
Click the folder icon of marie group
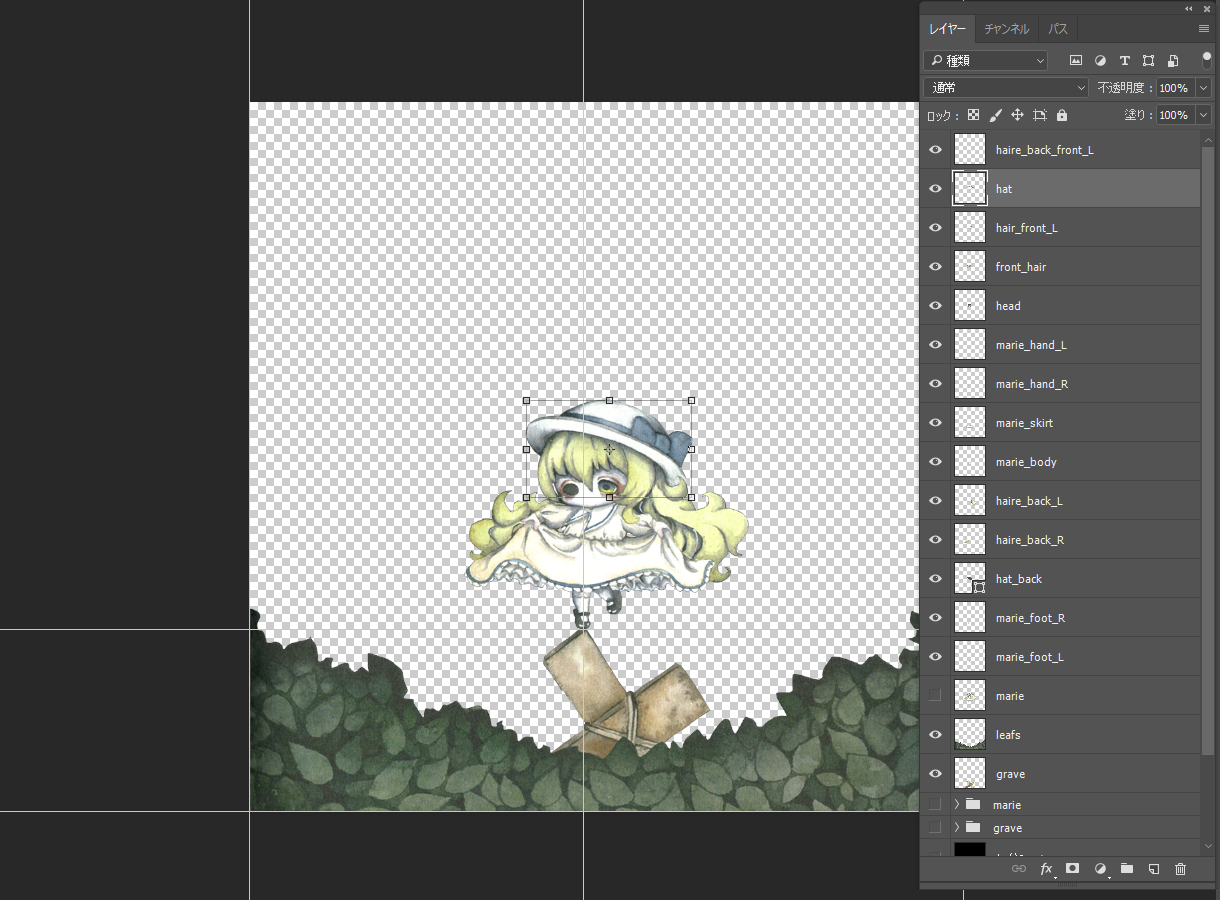973,804
